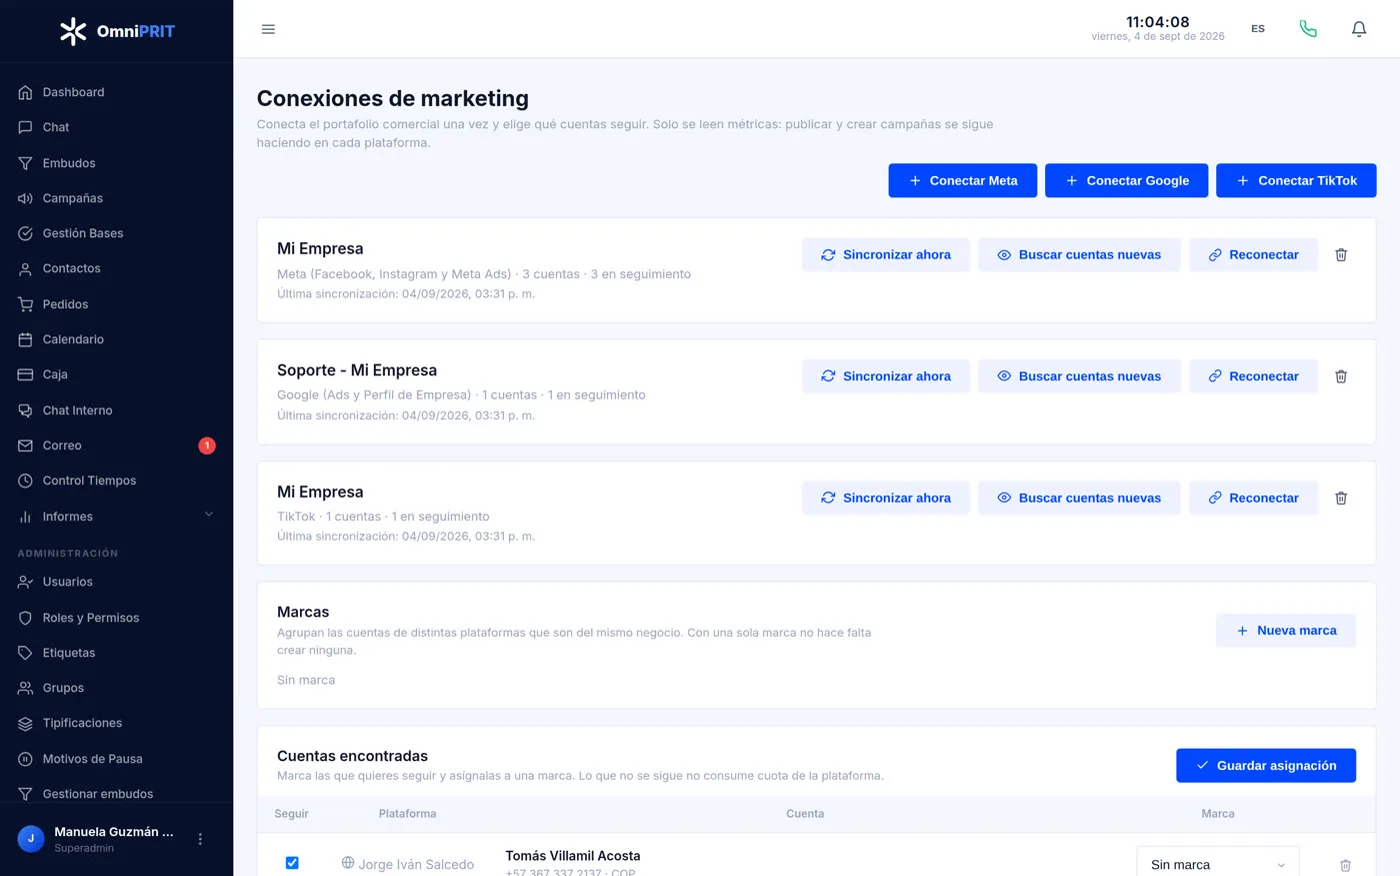Image resolution: width=1400 pixels, height=876 pixels.
Task: Reconectar the TikTok Mi Empresa connection
Action: tap(1253, 498)
